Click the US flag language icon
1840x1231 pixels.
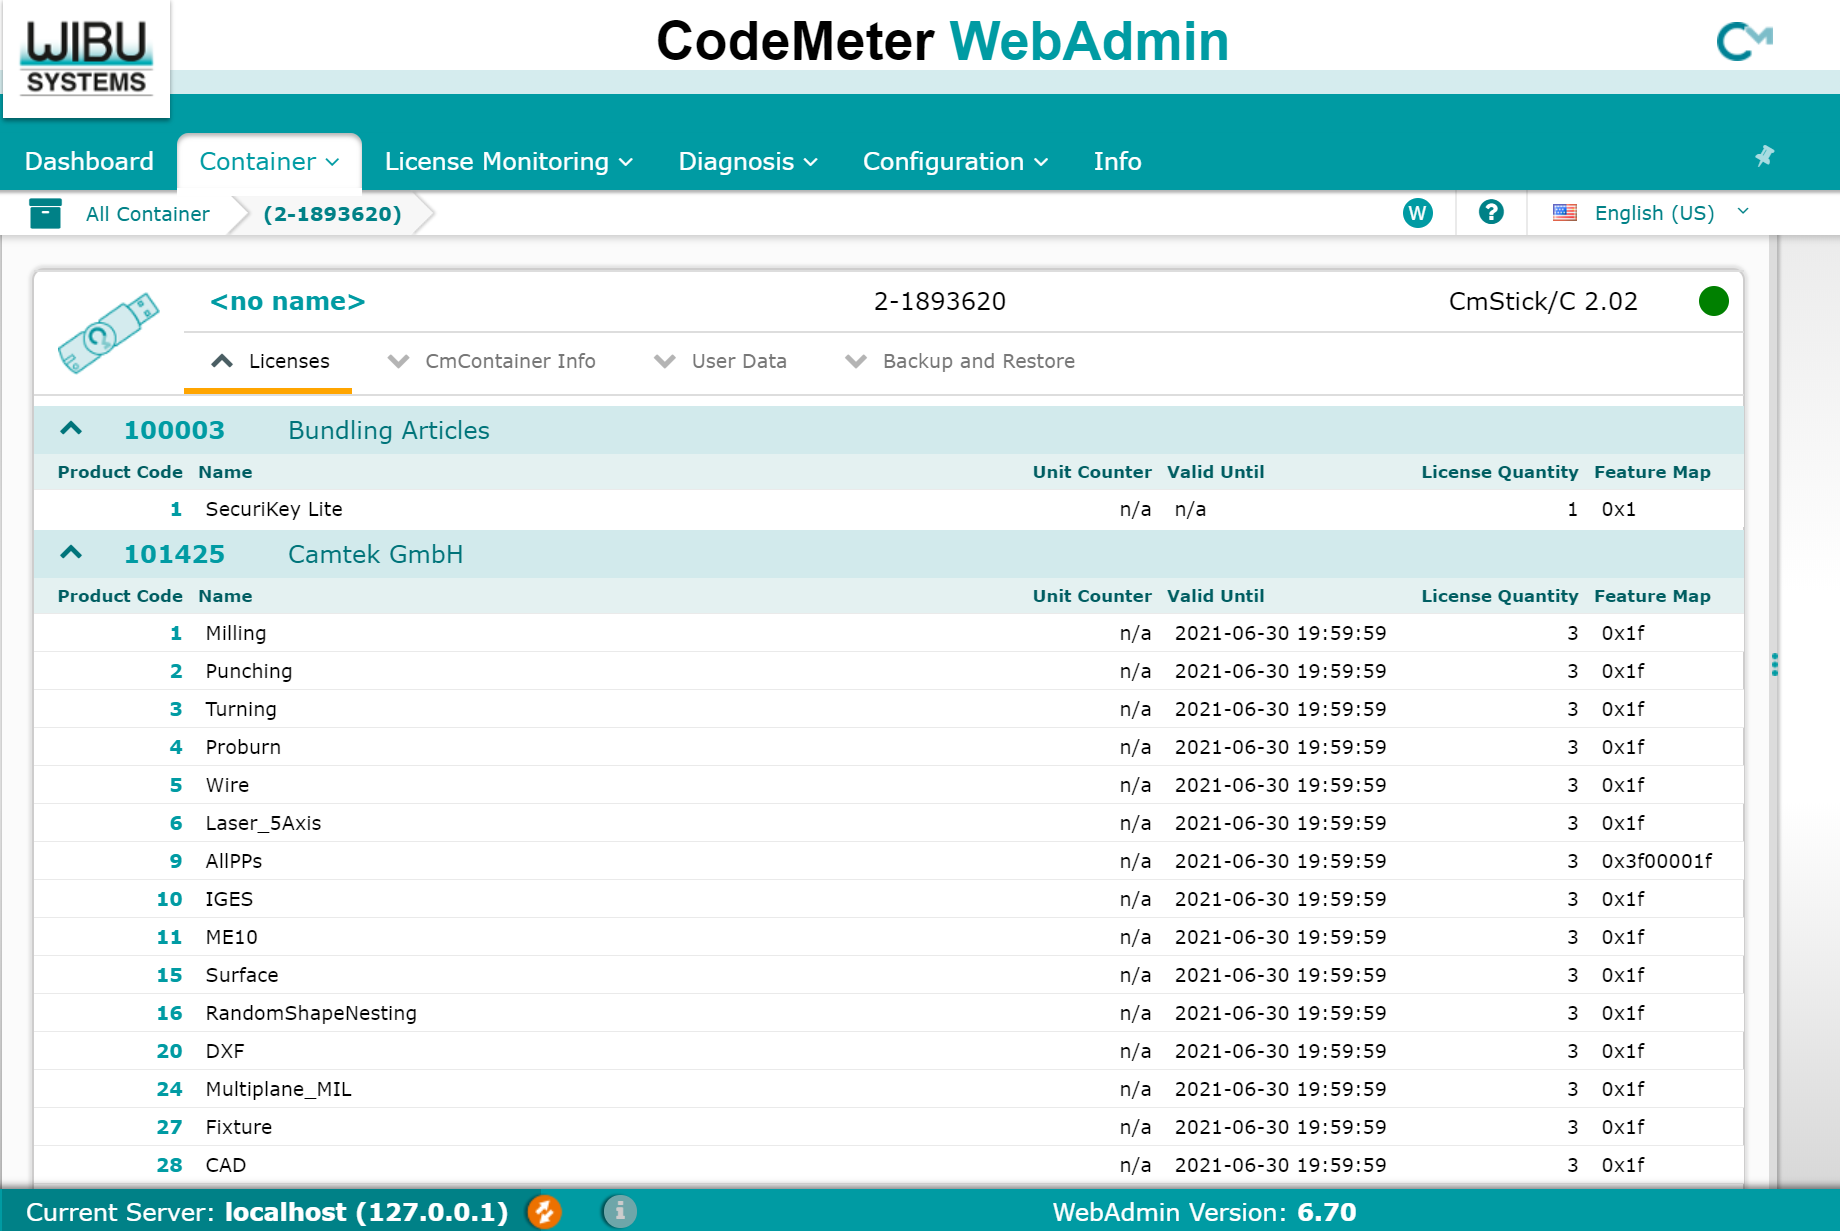tap(1565, 213)
